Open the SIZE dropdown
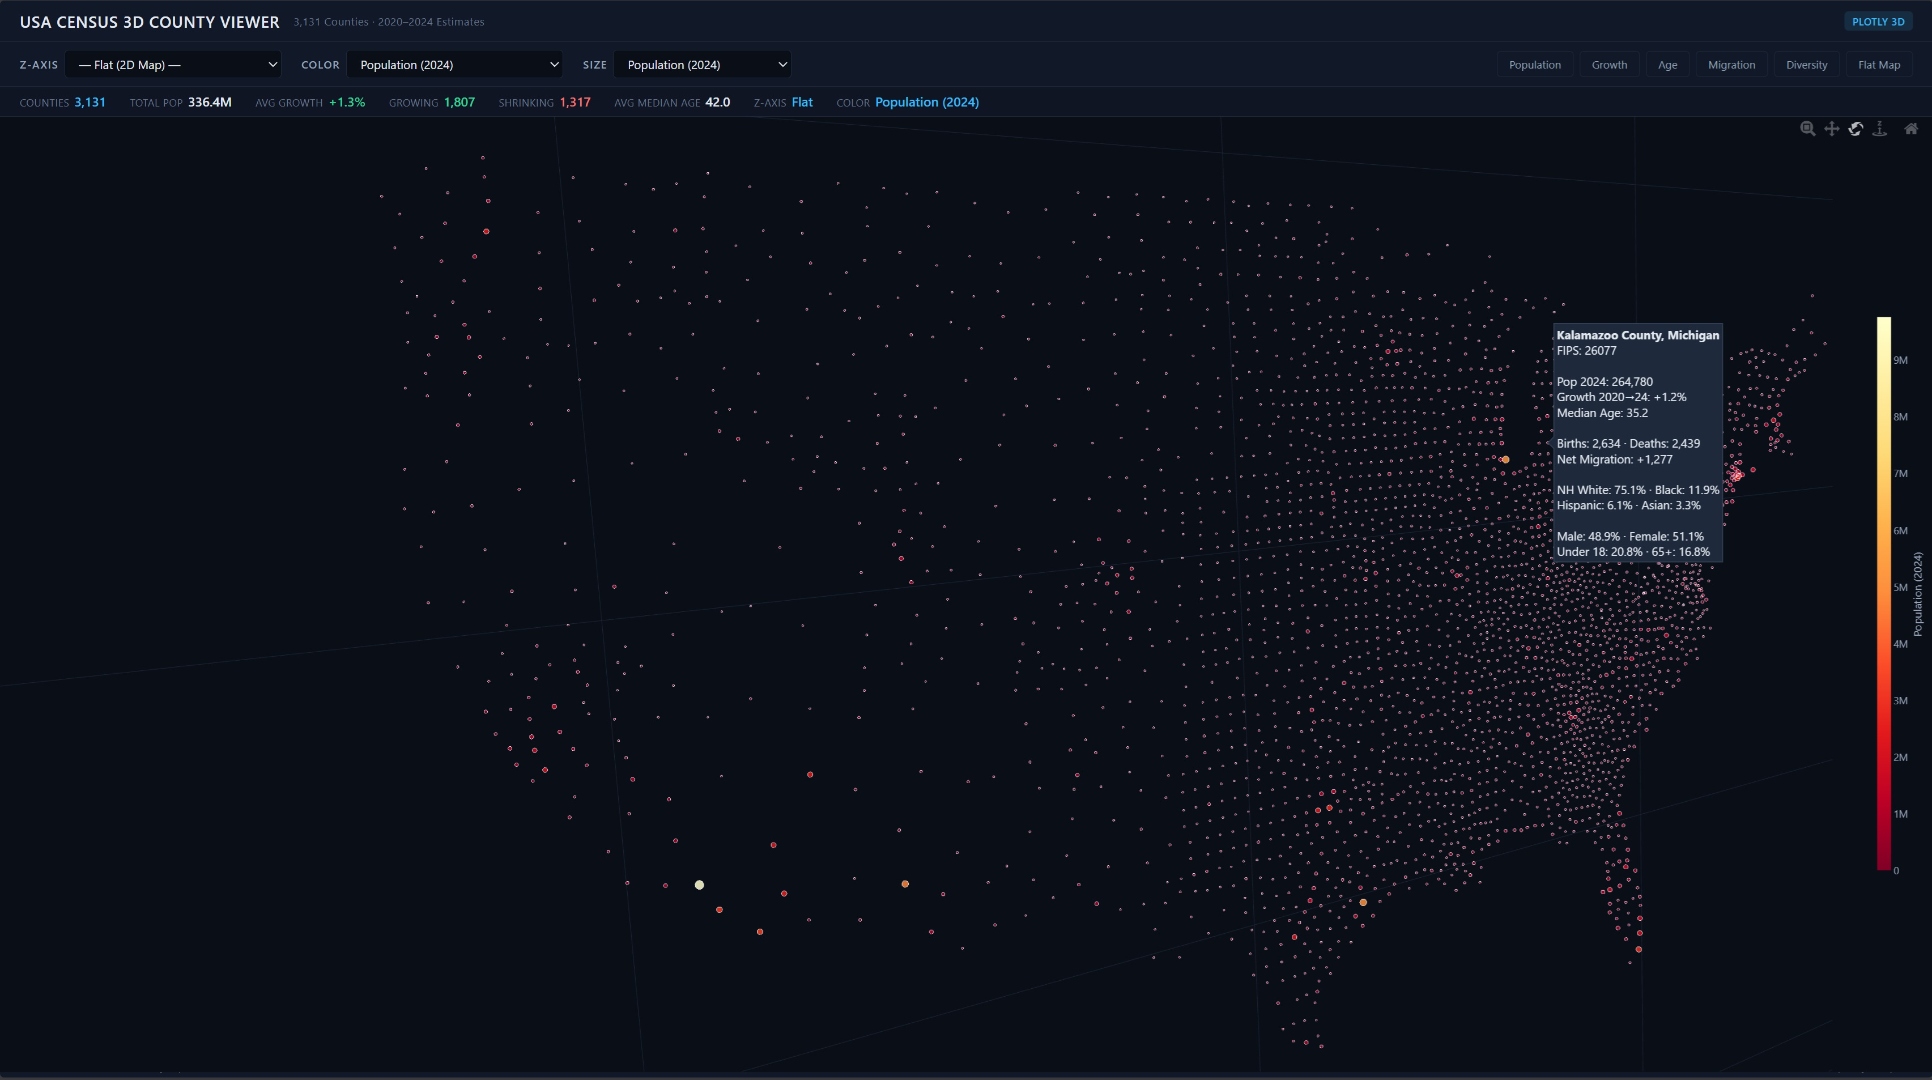This screenshot has width=1932, height=1080. (x=703, y=64)
